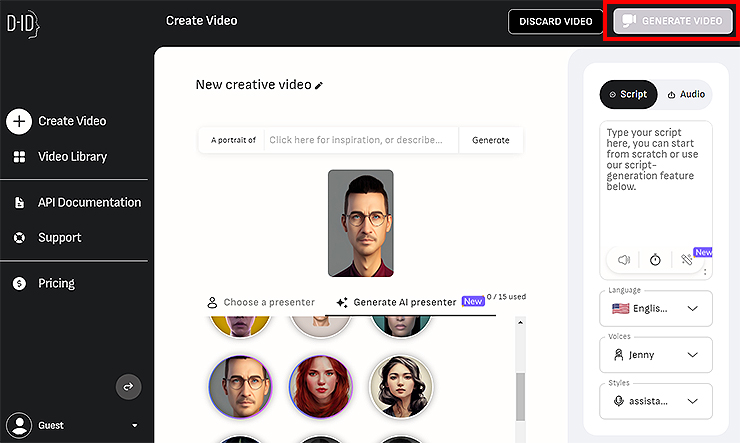
Task: Click the Pricing dollar icon
Action: pos(19,283)
